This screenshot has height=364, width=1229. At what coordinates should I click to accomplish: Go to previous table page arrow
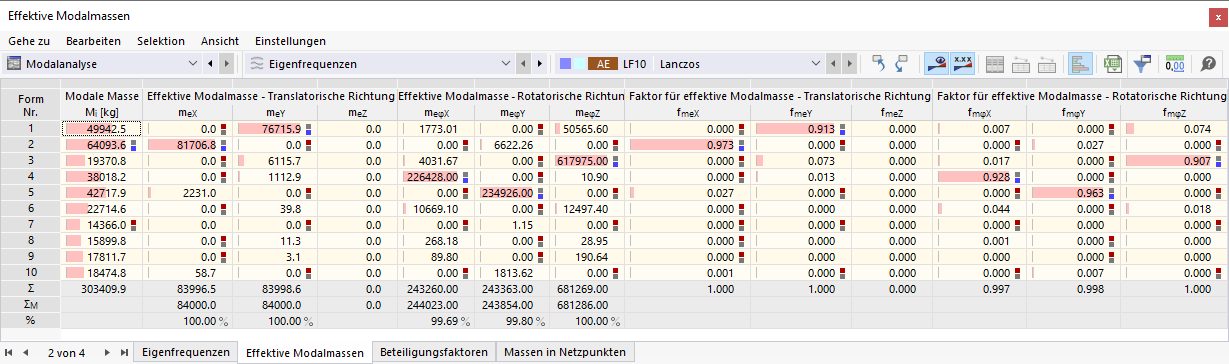(x=26, y=352)
